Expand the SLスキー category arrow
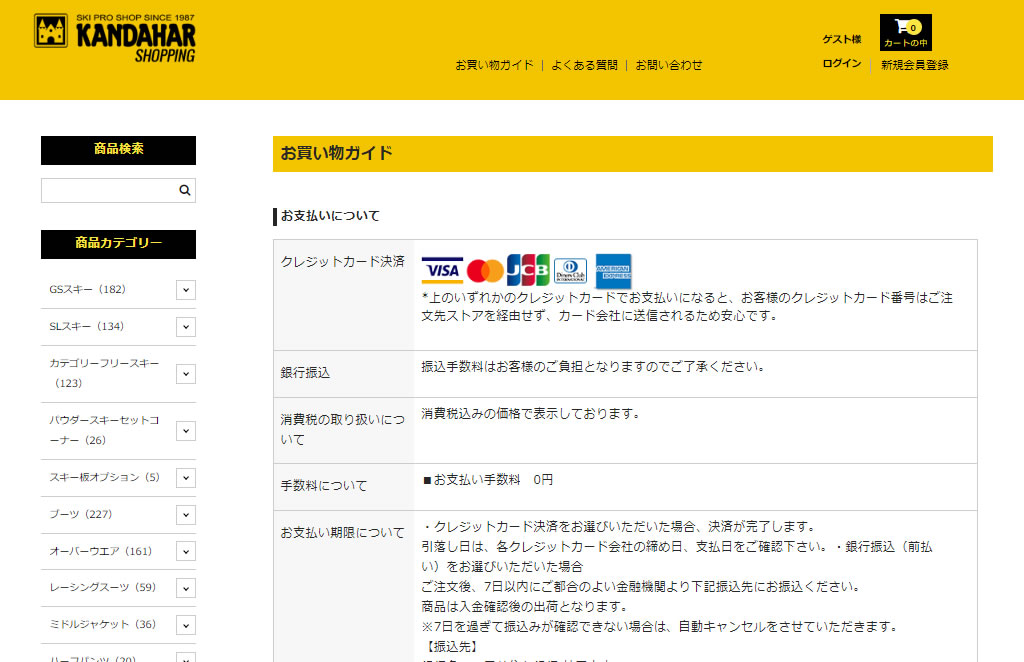The width and height of the screenshot is (1024, 662). click(x=186, y=327)
